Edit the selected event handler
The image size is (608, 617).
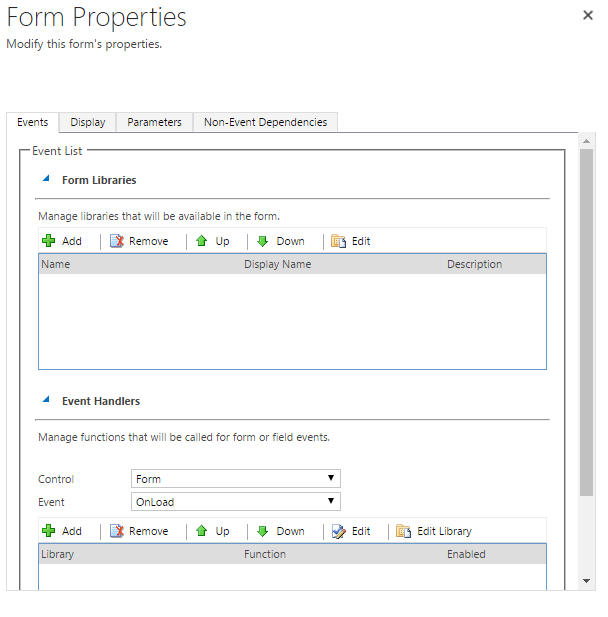pyautogui.click(x=351, y=531)
